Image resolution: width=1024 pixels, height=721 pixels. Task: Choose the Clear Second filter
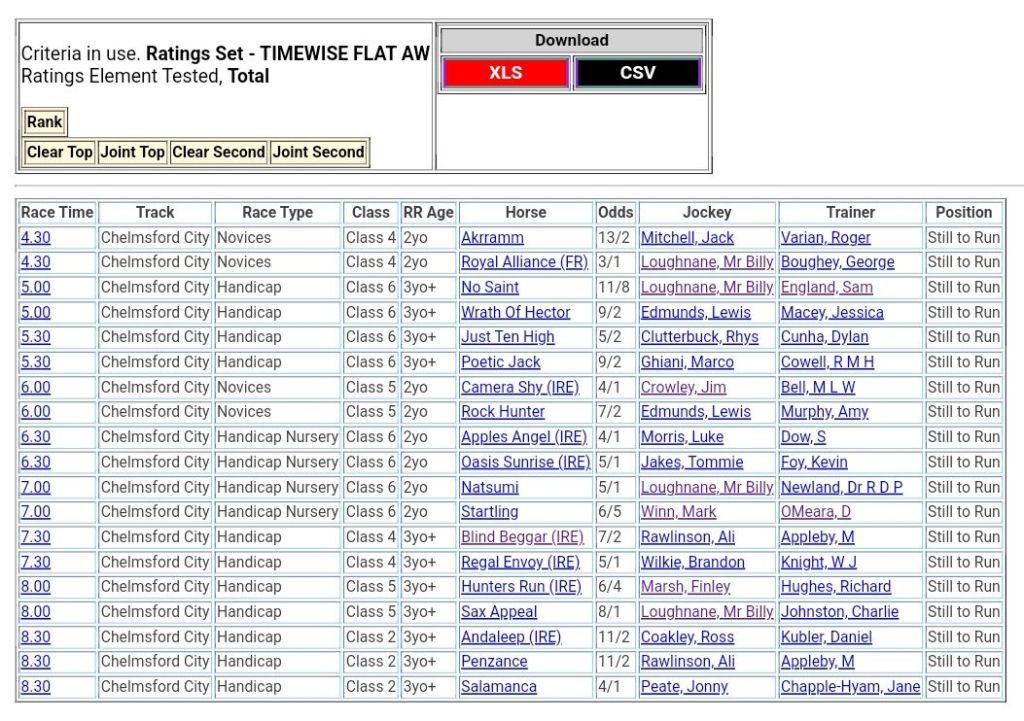pyautogui.click(x=218, y=152)
